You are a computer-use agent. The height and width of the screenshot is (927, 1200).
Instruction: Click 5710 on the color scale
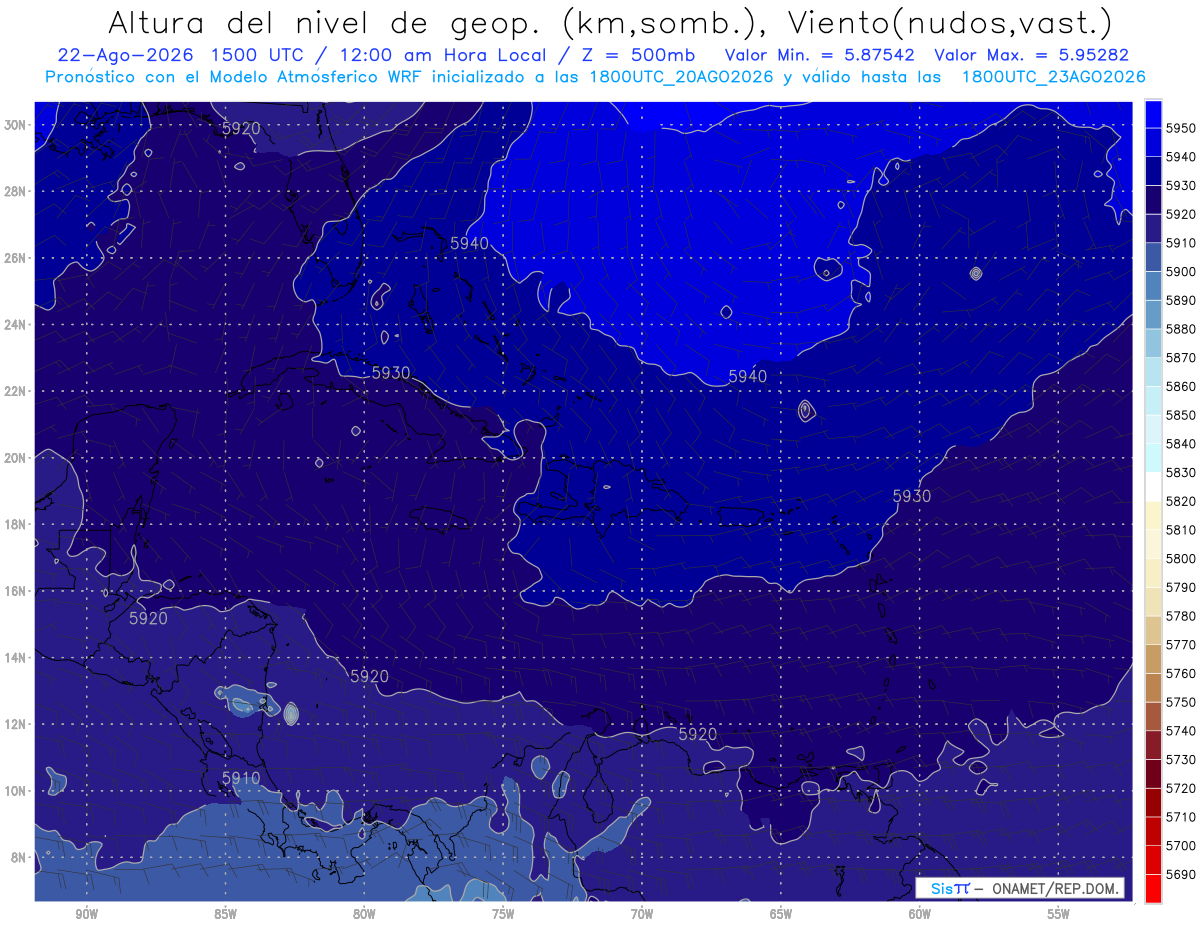(x=1181, y=817)
